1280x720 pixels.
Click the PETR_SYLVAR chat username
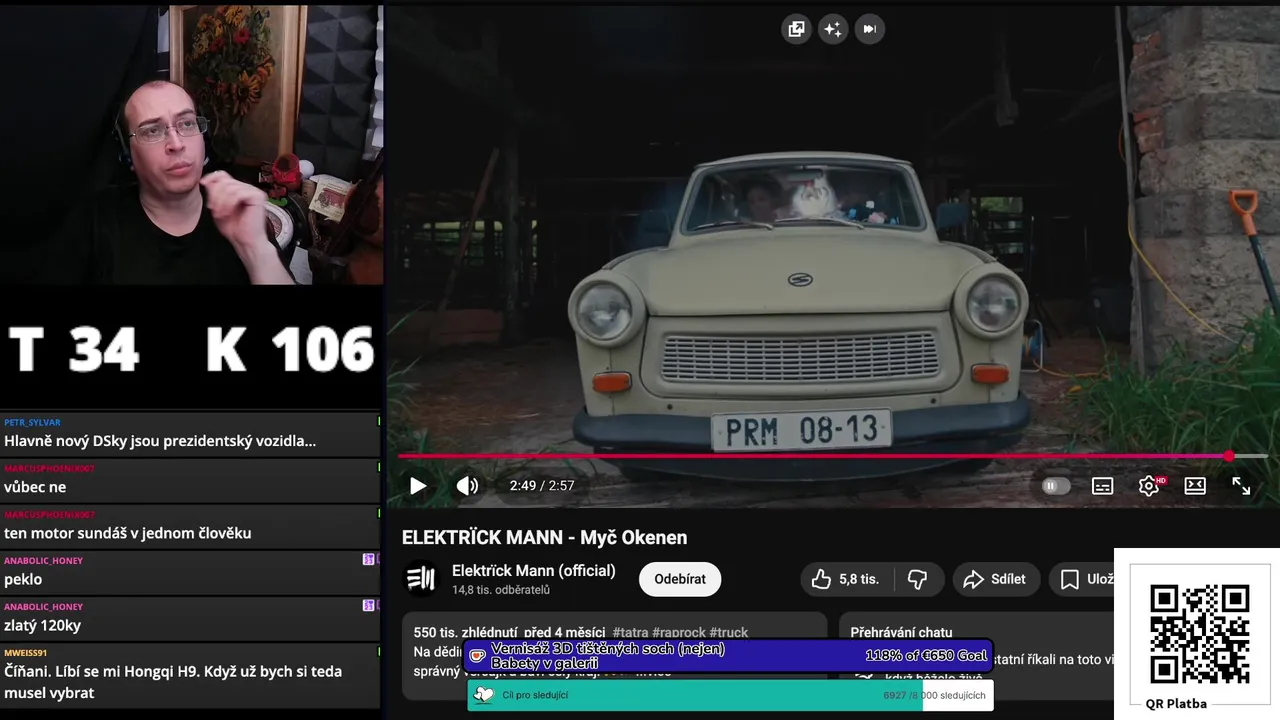pyautogui.click(x=32, y=422)
